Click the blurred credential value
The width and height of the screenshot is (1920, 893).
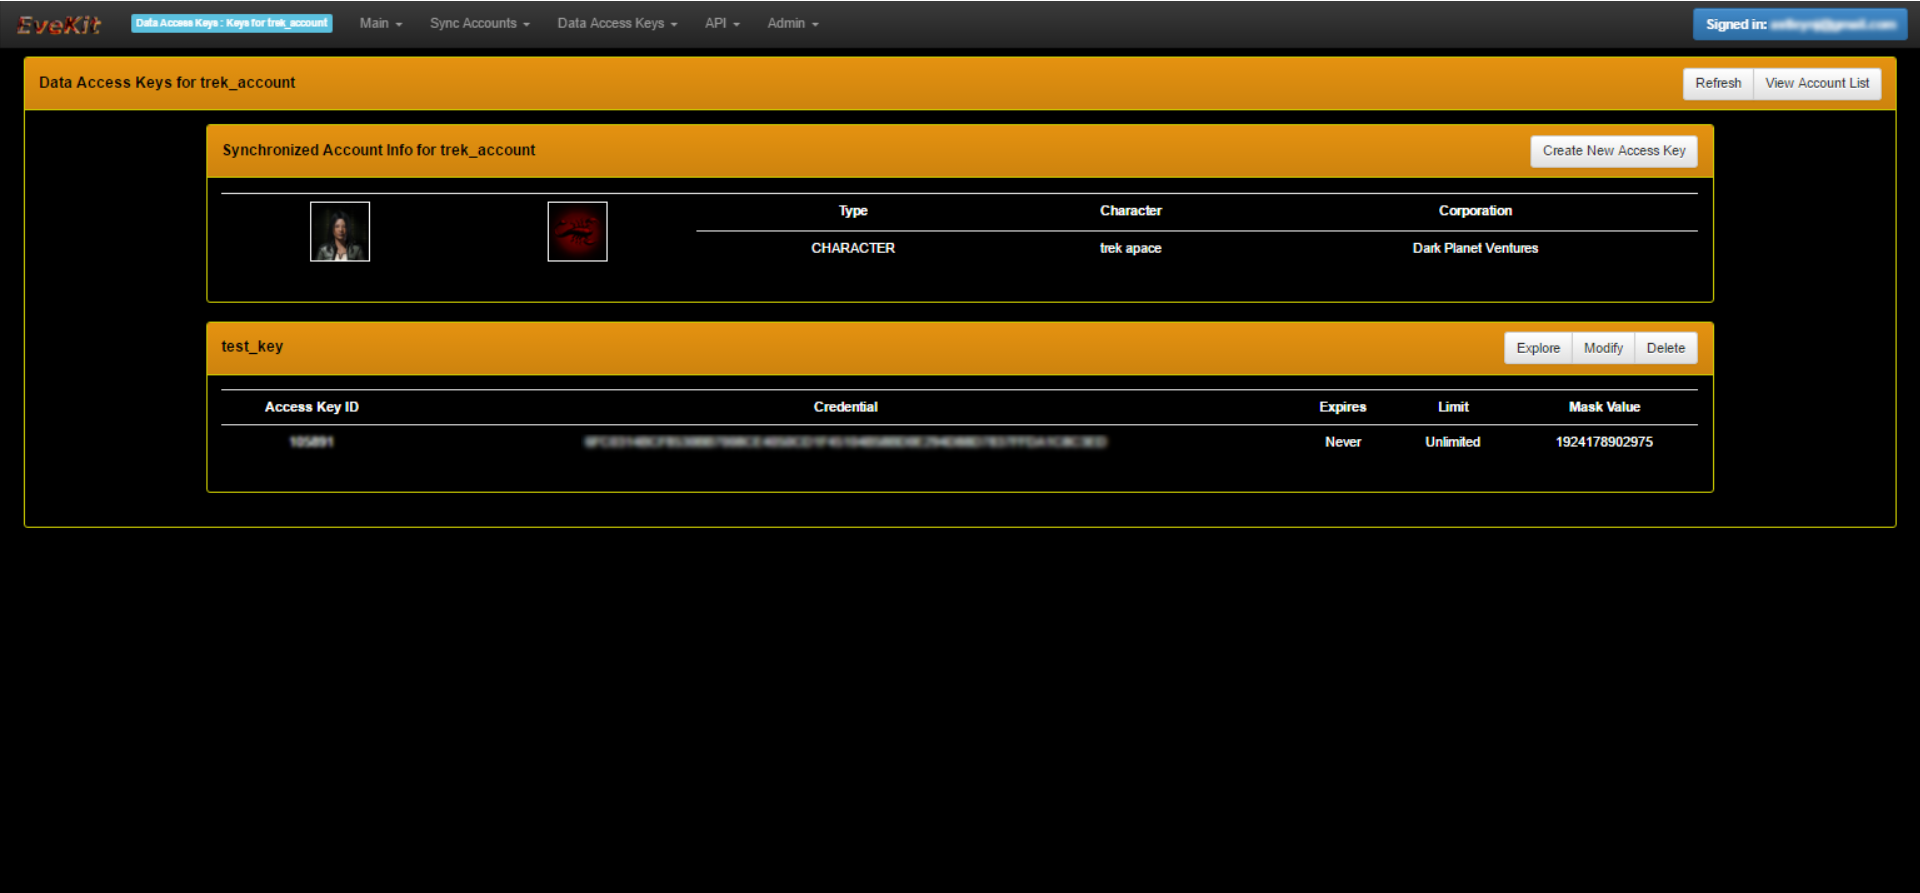[x=846, y=442]
